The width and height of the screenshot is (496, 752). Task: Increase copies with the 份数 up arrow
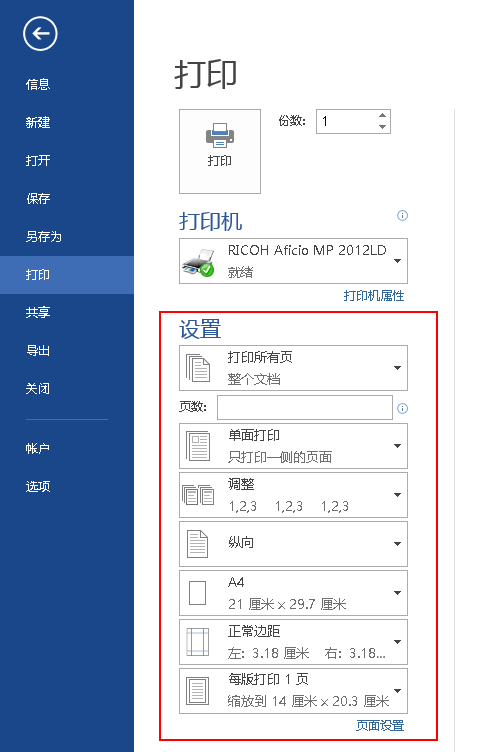(382, 116)
